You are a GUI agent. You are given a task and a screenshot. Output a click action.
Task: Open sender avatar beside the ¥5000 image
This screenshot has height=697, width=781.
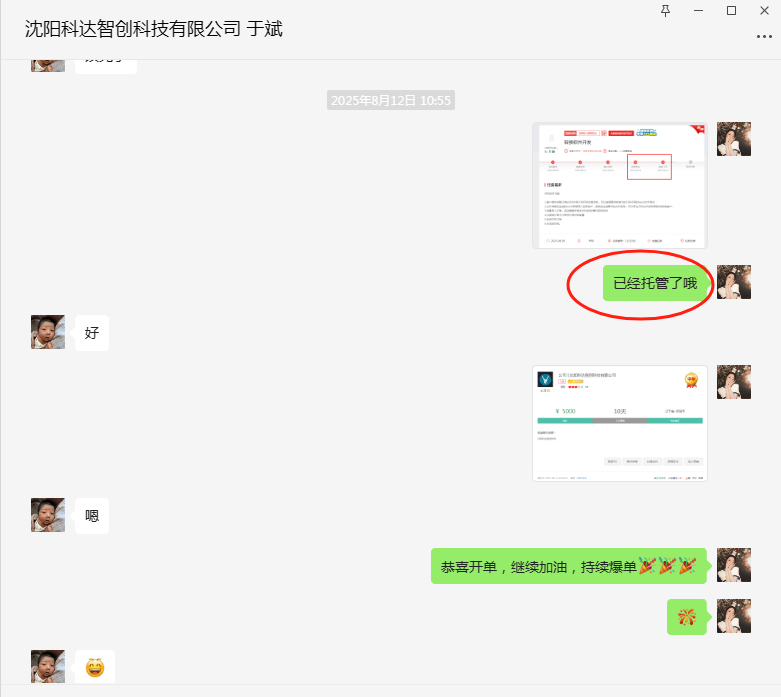point(734,382)
